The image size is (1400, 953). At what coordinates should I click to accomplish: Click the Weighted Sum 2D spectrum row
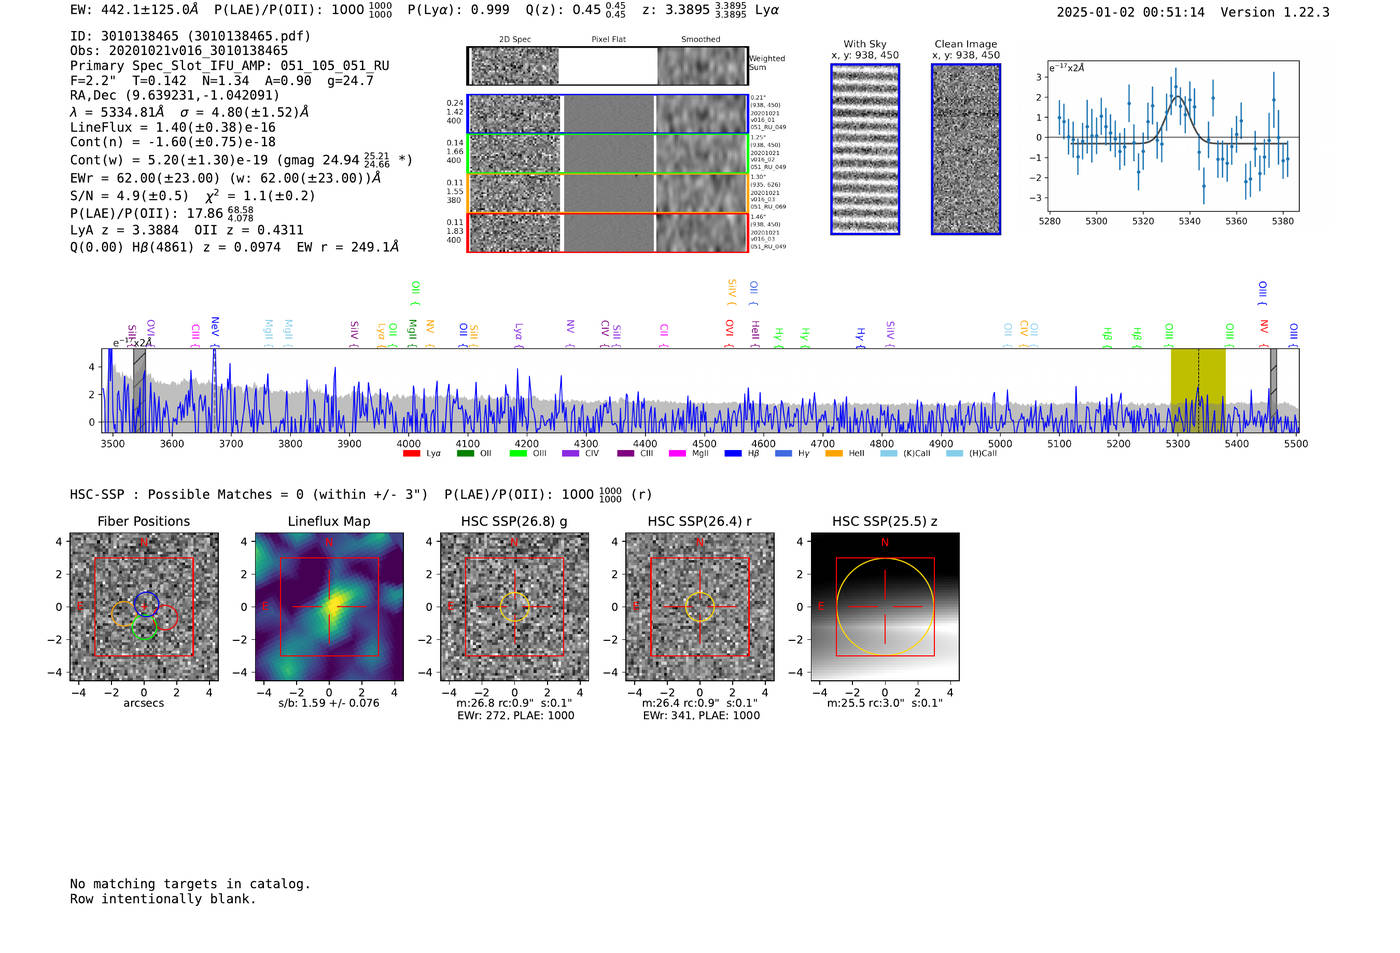(608, 66)
